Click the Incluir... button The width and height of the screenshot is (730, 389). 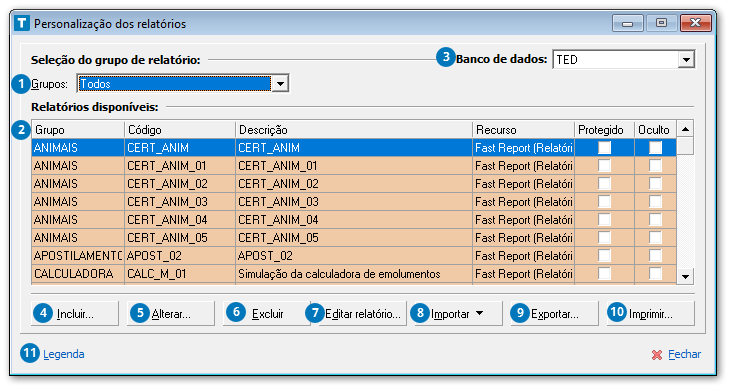[75, 314]
